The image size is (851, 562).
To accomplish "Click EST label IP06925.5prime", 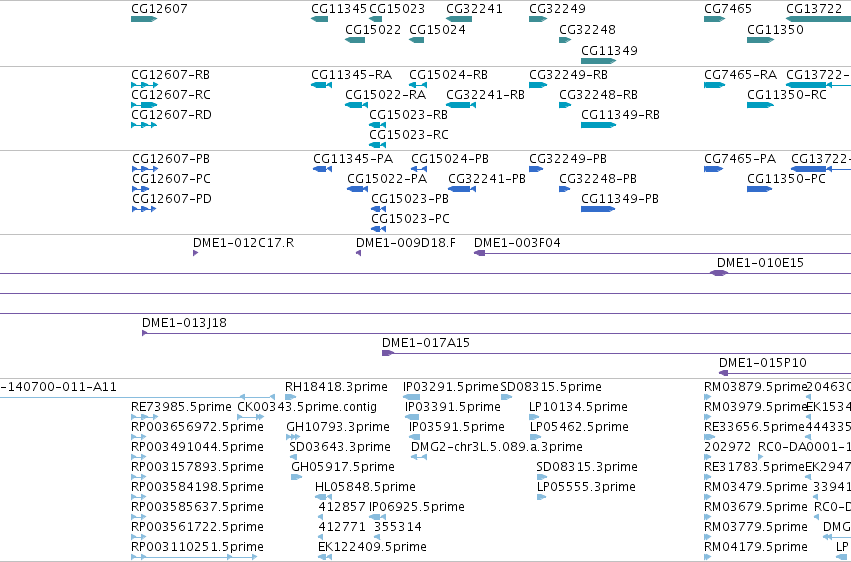I will [x=417, y=507].
